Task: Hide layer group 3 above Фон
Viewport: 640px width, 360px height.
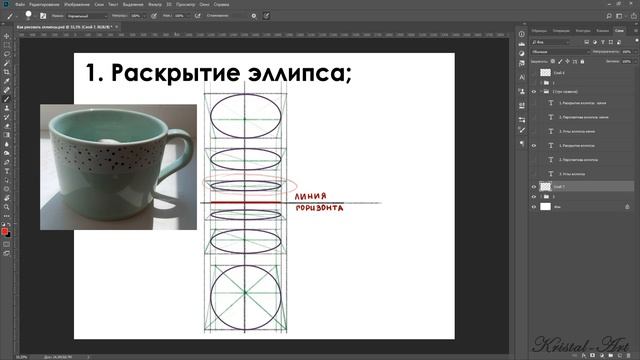Action: (533, 197)
